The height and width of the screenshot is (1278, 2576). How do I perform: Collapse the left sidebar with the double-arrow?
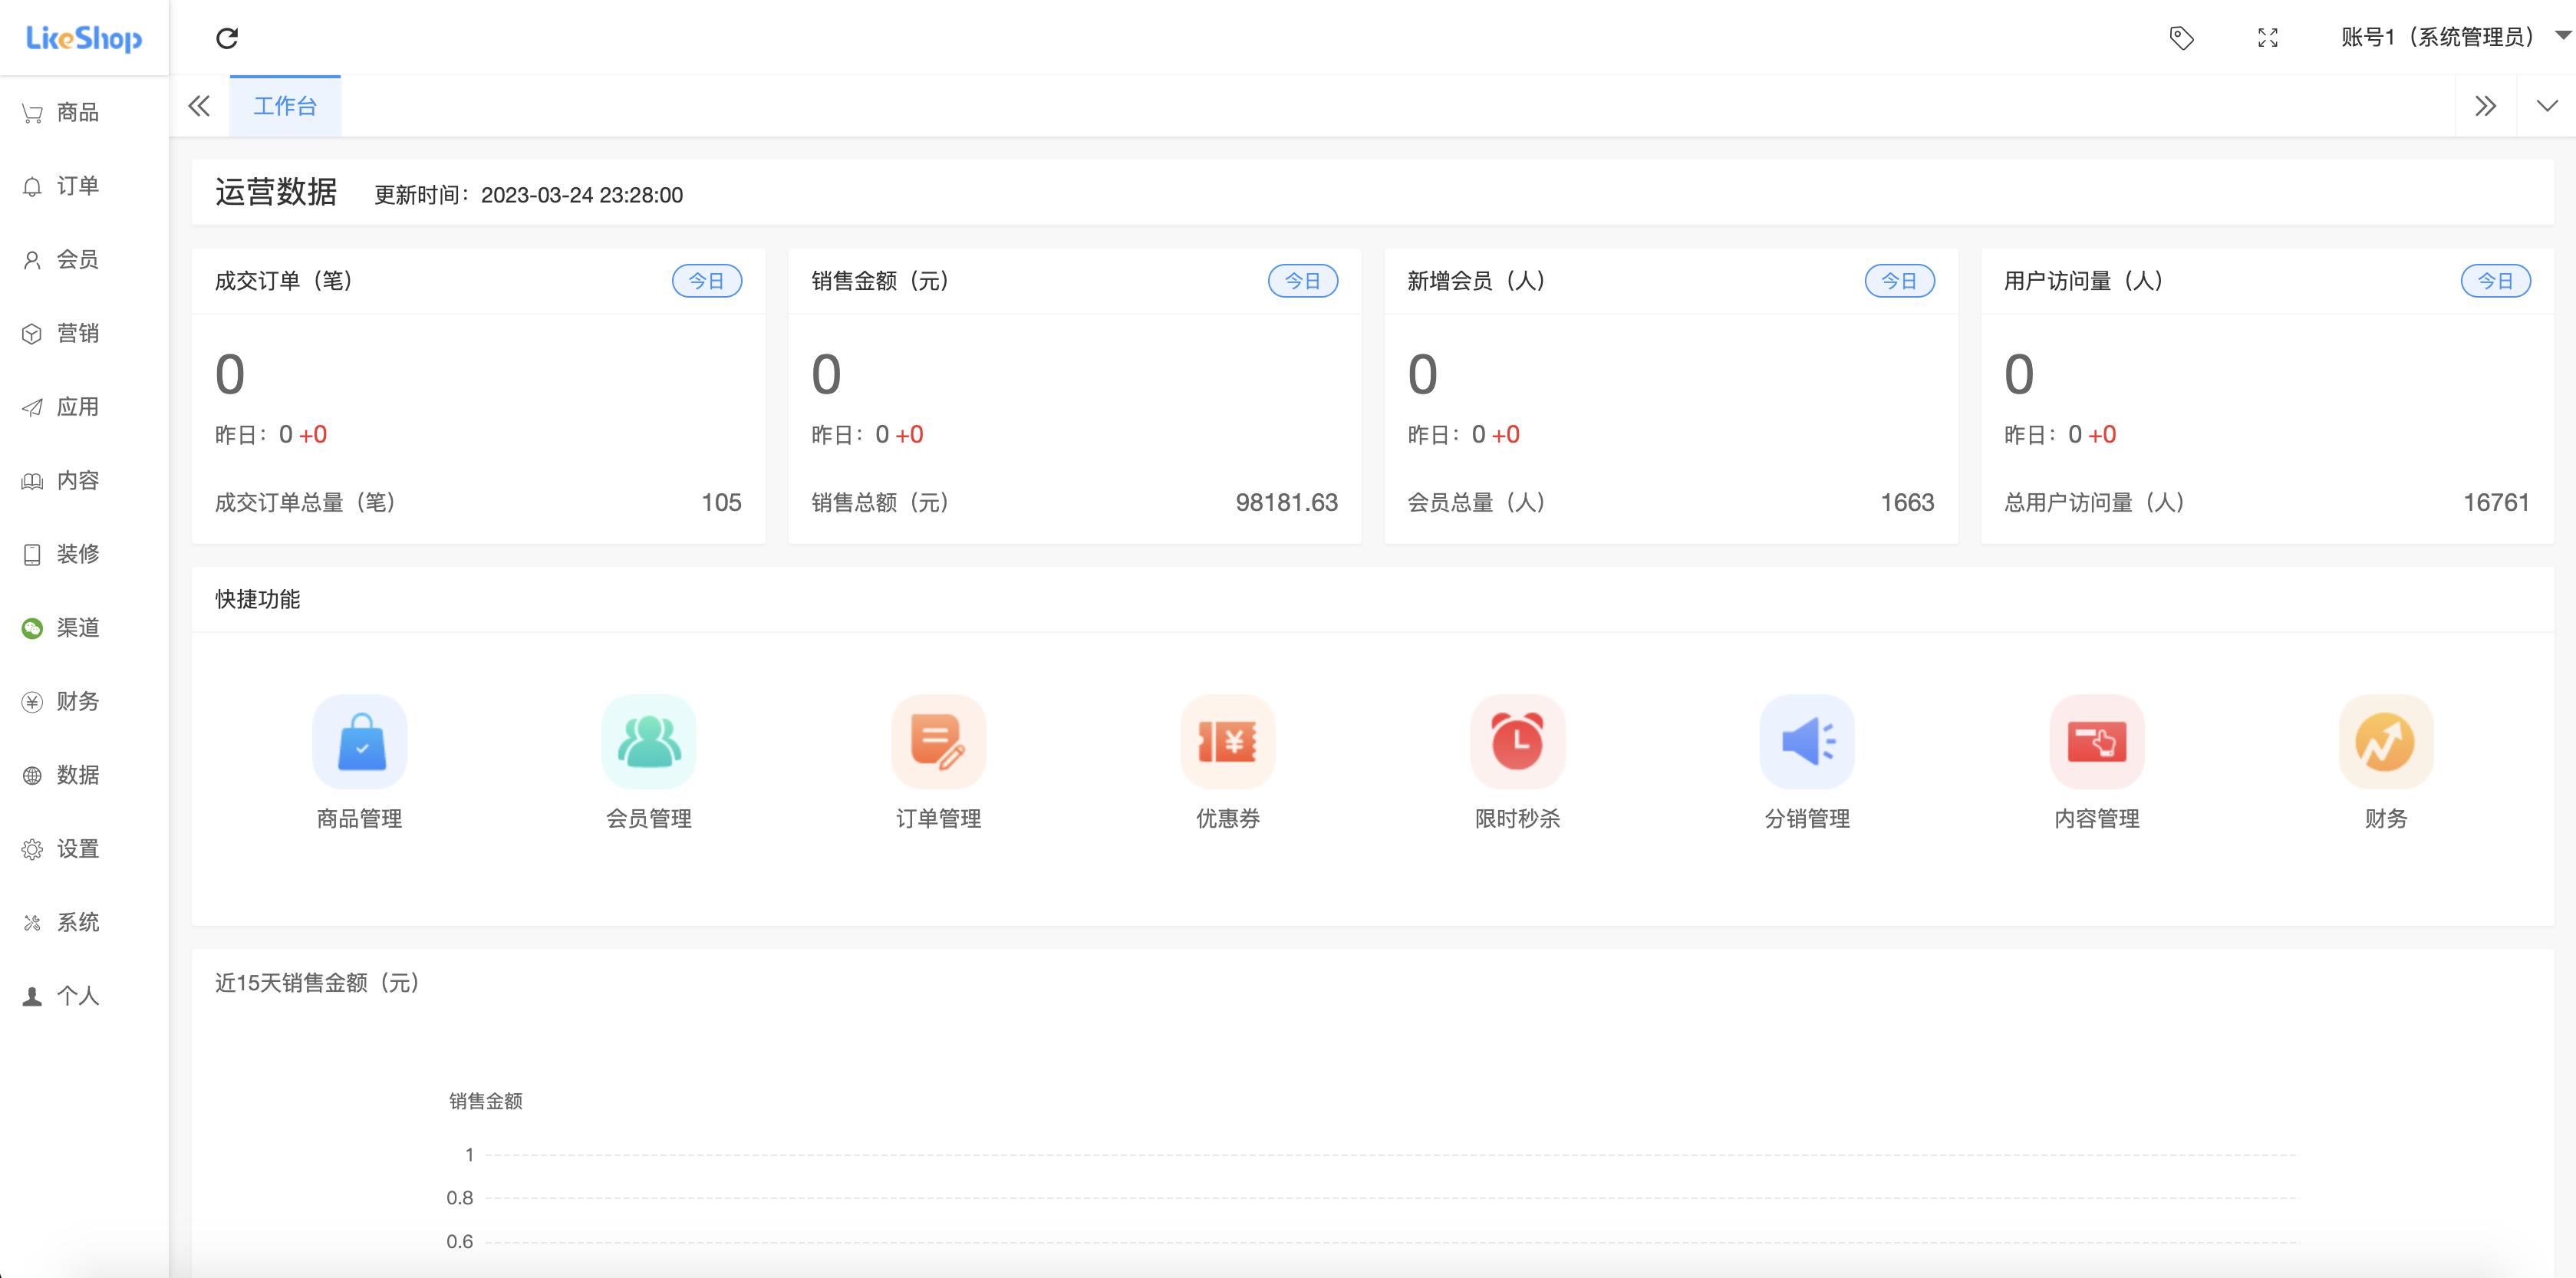coord(199,105)
